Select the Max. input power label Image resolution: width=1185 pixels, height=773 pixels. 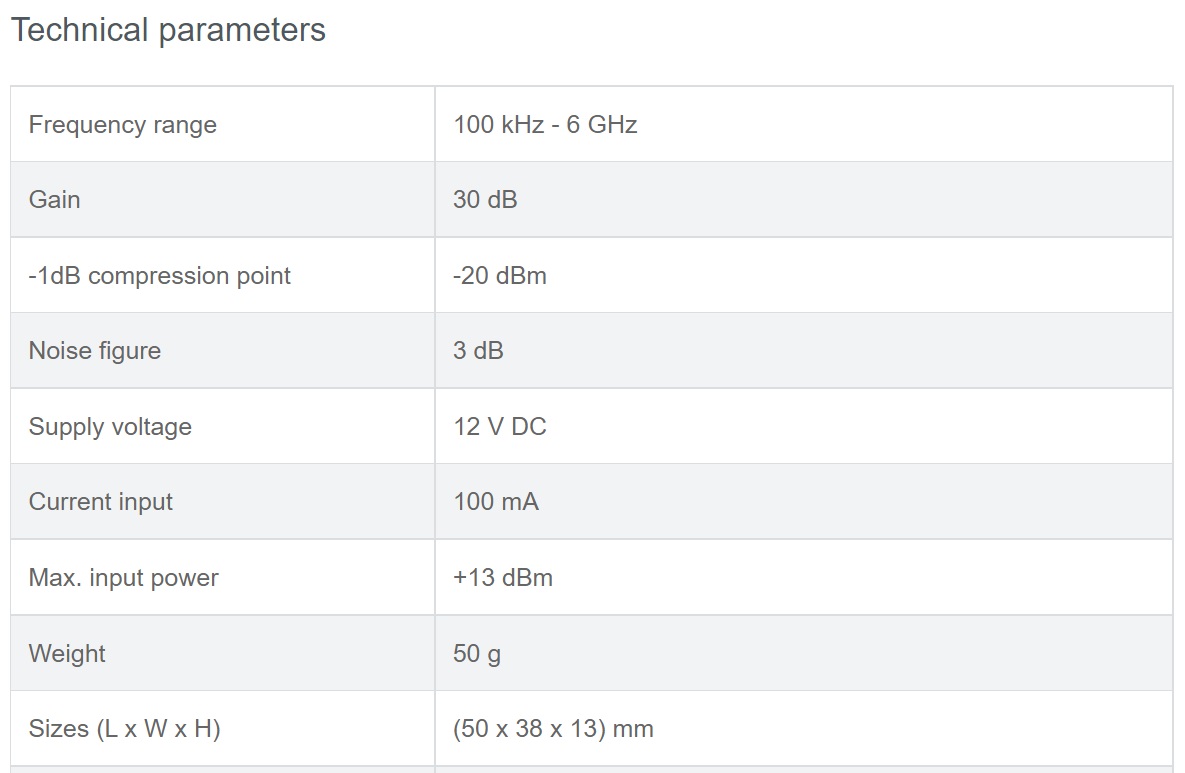[124, 578]
